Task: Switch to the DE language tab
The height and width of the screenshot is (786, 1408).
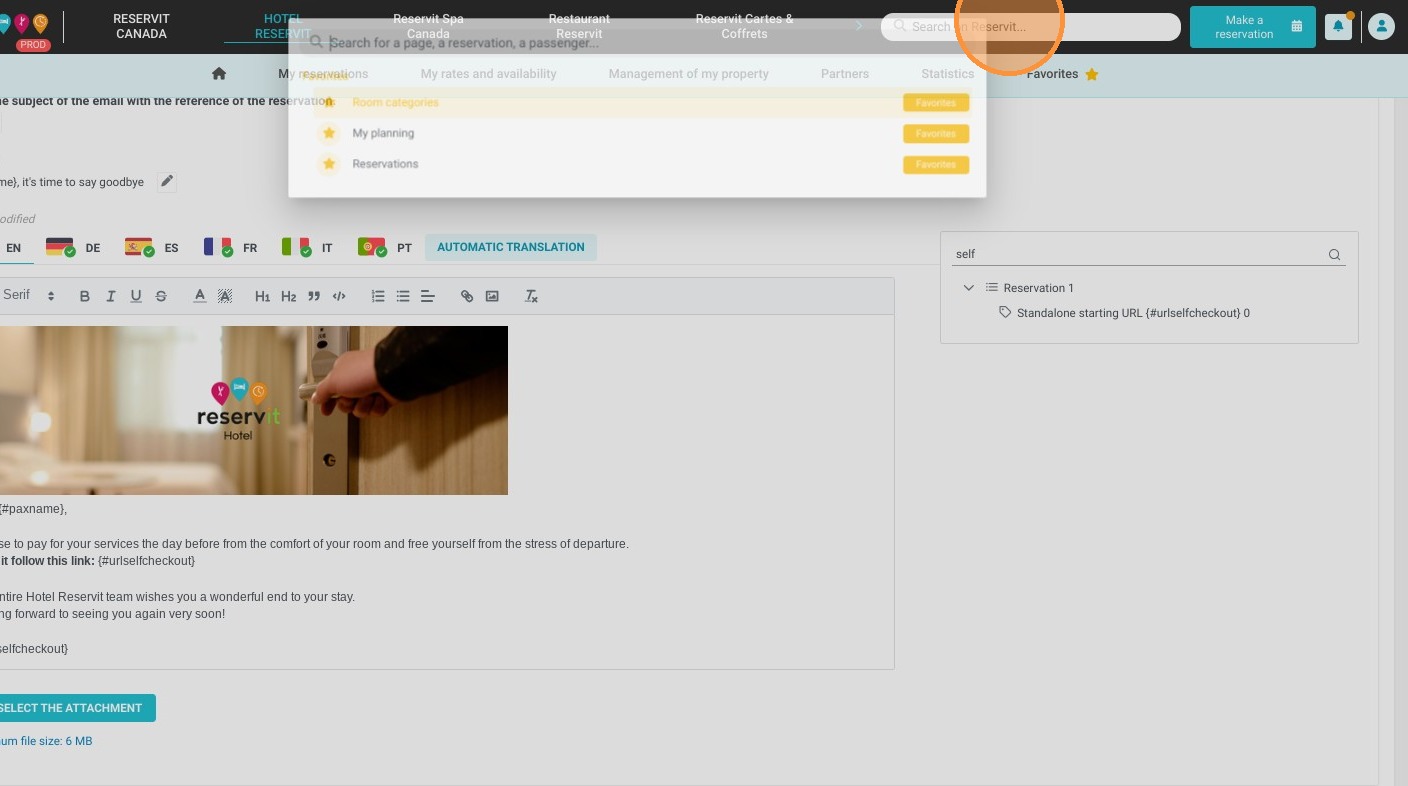Action: click(x=74, y=248)
